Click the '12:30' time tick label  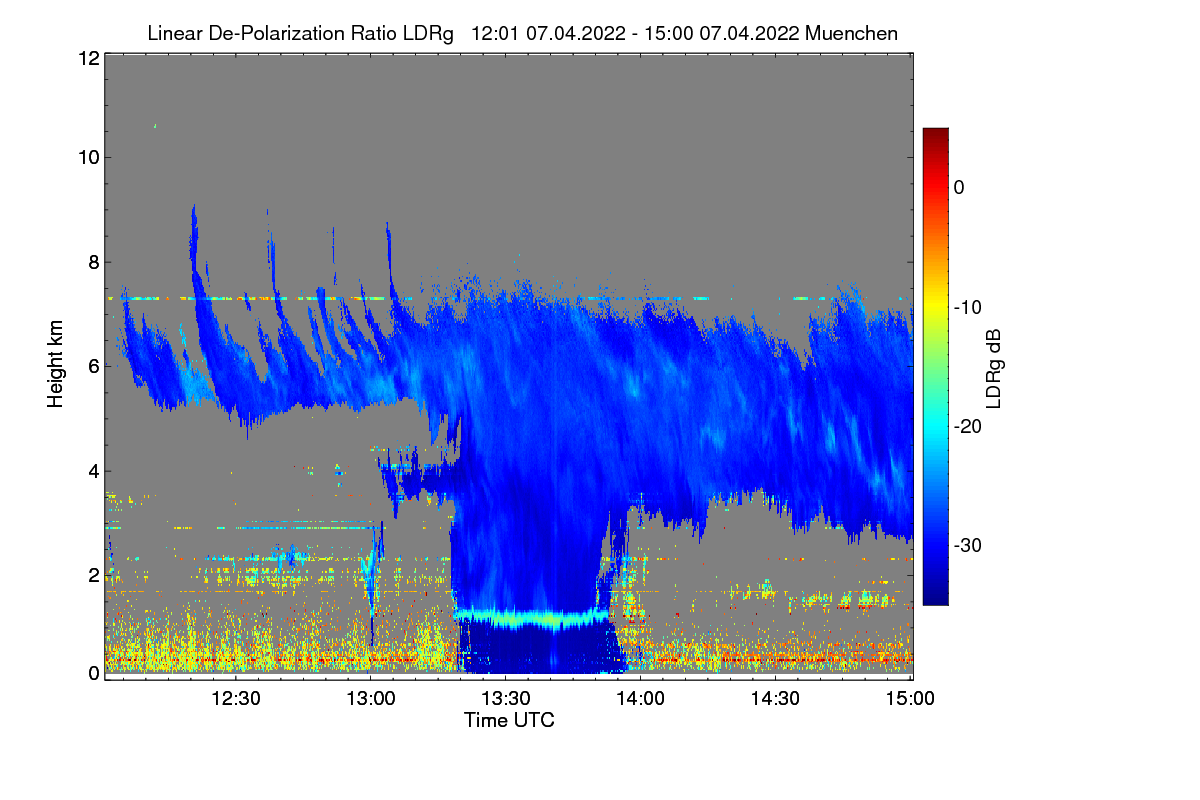point(236,698)
